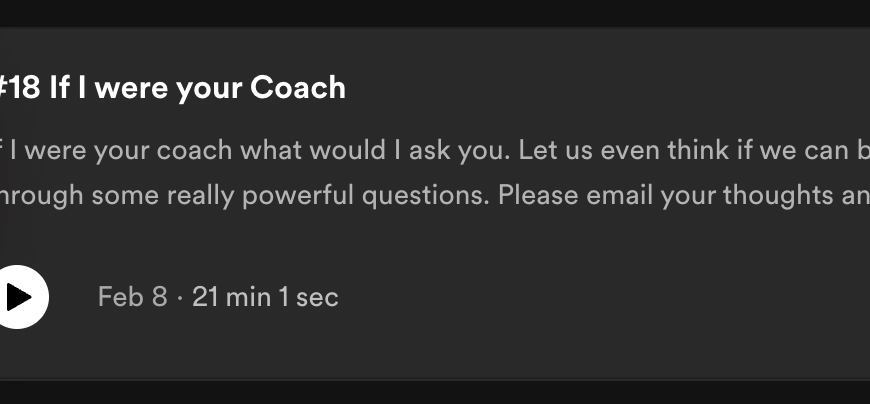Click the "21 min 1 sec" duration label
This screenshot has width=870, height=404.
[x=265, y=297]
